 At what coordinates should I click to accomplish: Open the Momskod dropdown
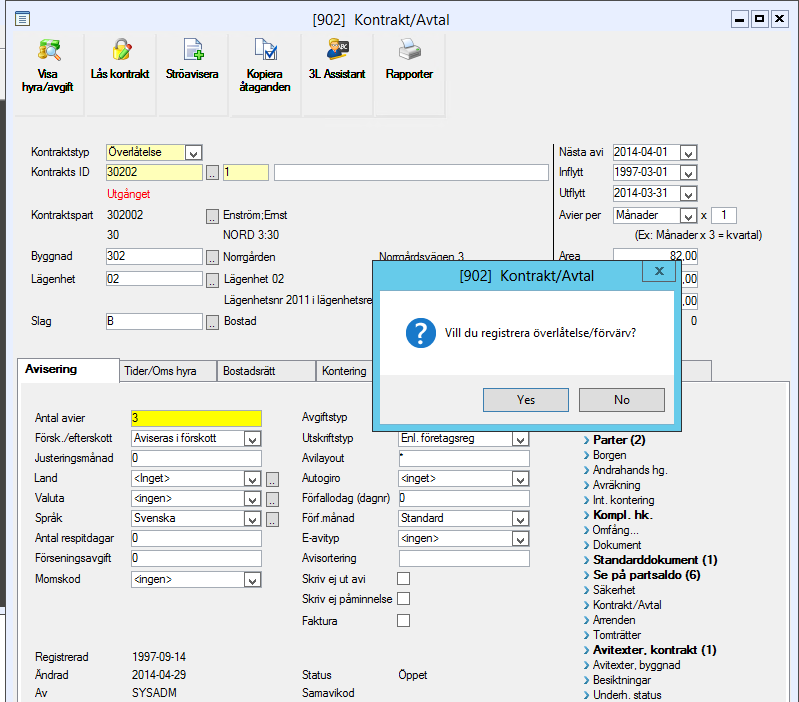tap(252, 580)
